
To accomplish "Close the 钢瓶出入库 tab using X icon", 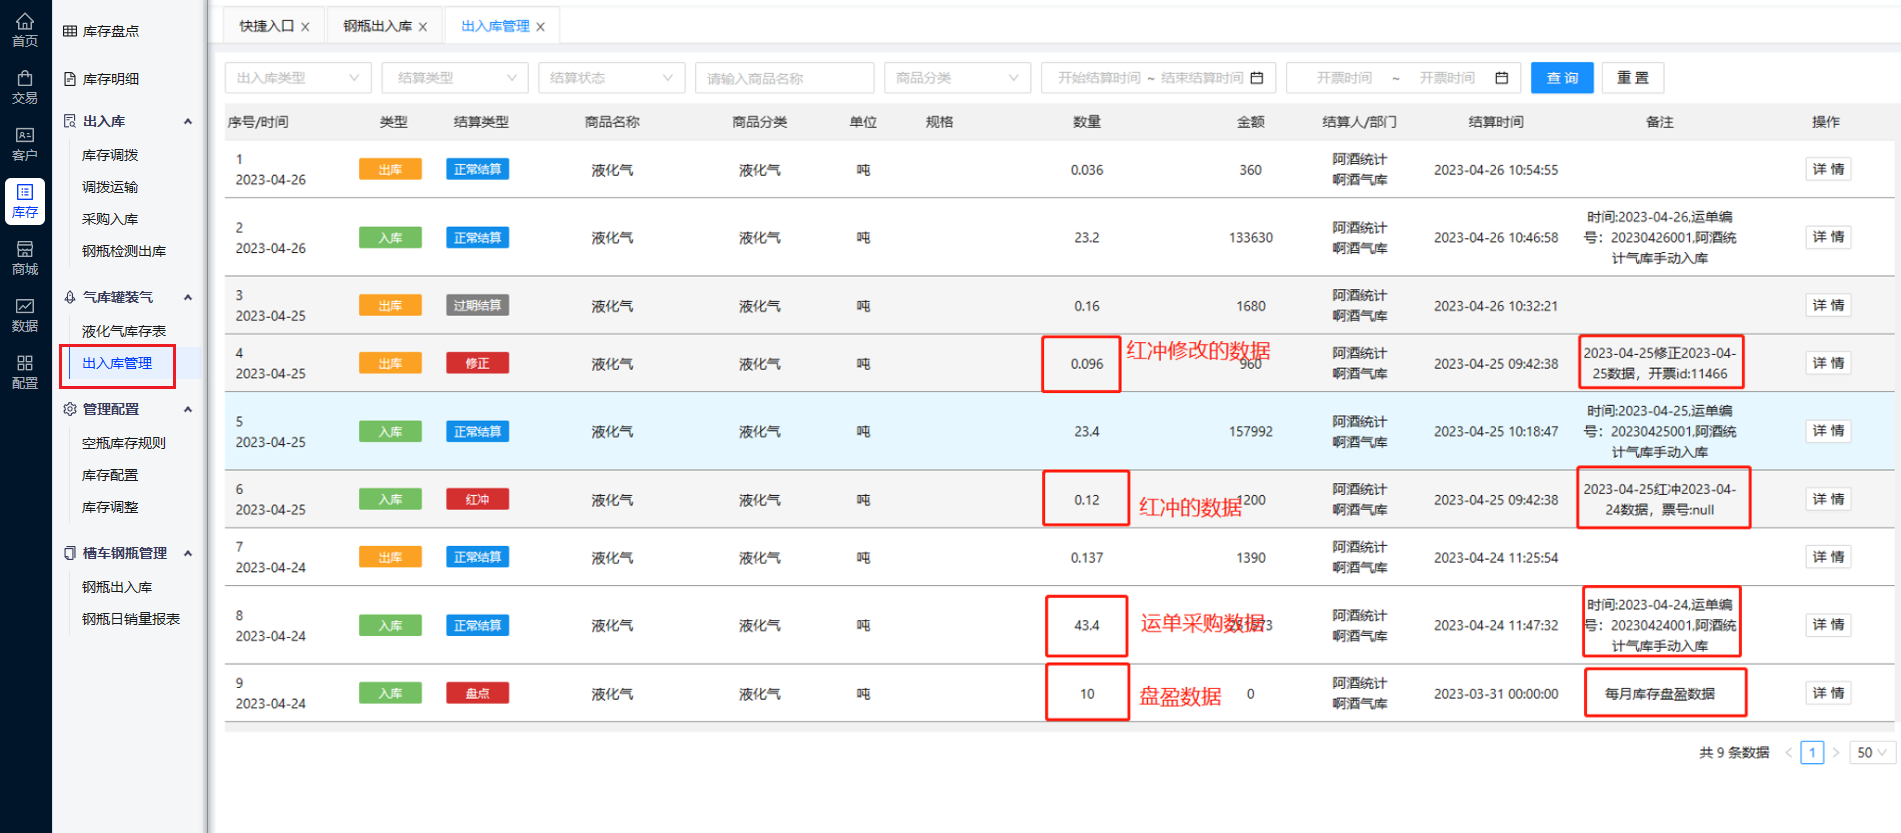I will [423, 27].
